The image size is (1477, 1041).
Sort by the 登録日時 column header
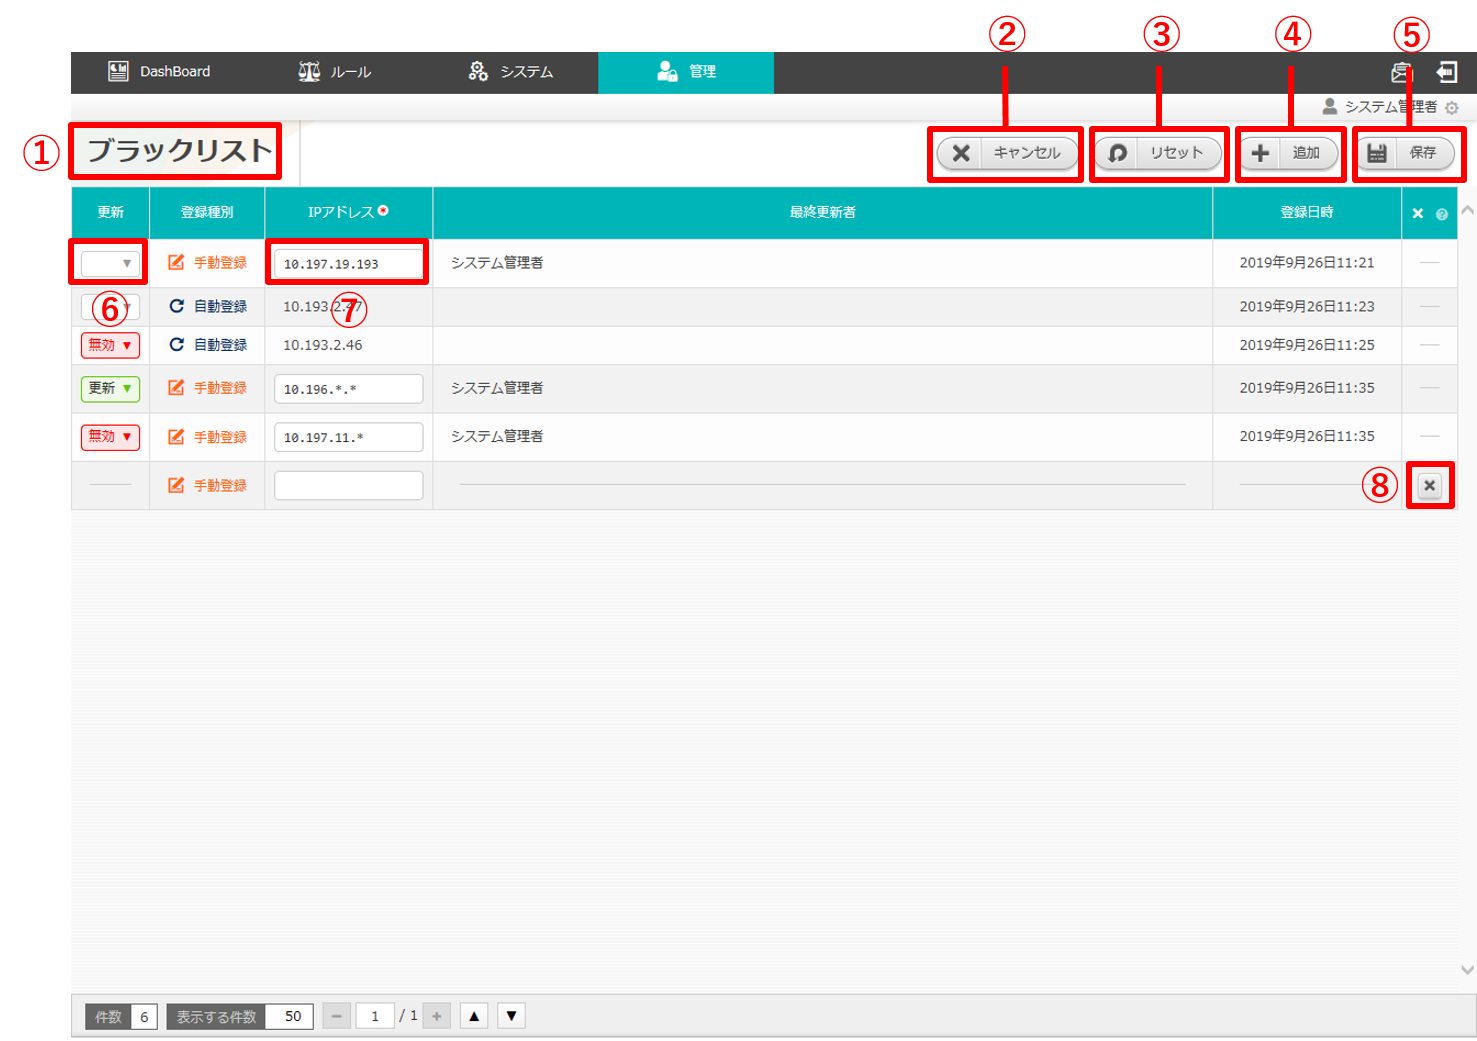pyautogui.click(x=1307, y=212)
